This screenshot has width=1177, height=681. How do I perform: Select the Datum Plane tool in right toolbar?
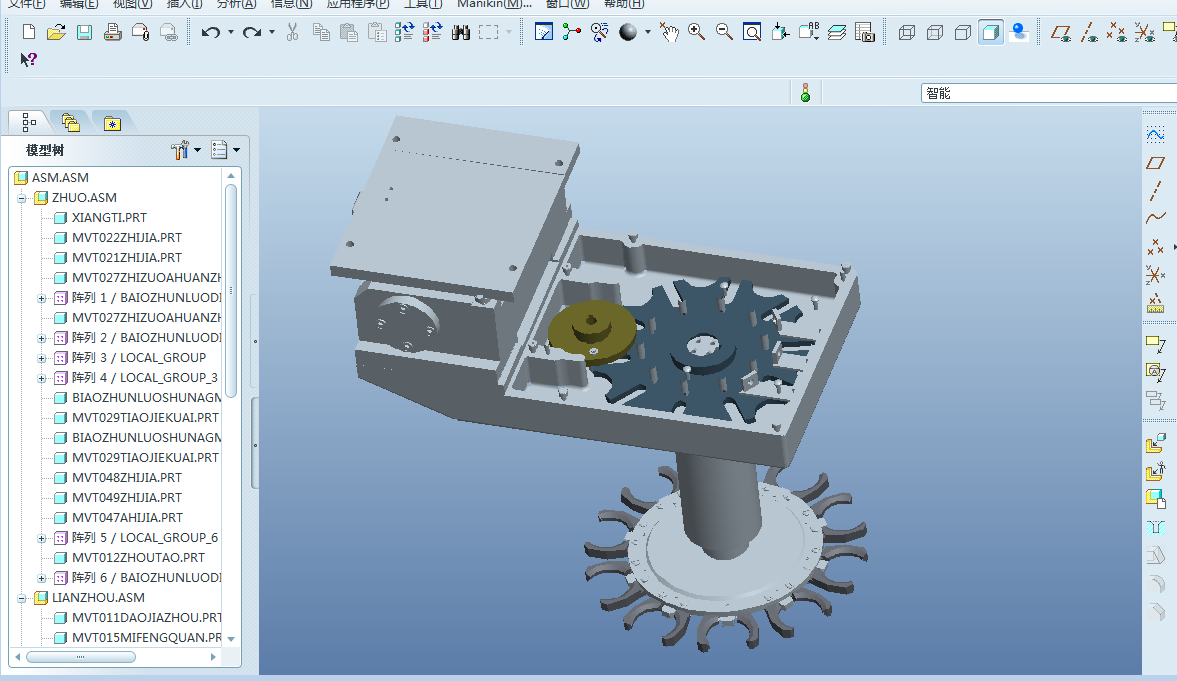[x=1155, y=163]
